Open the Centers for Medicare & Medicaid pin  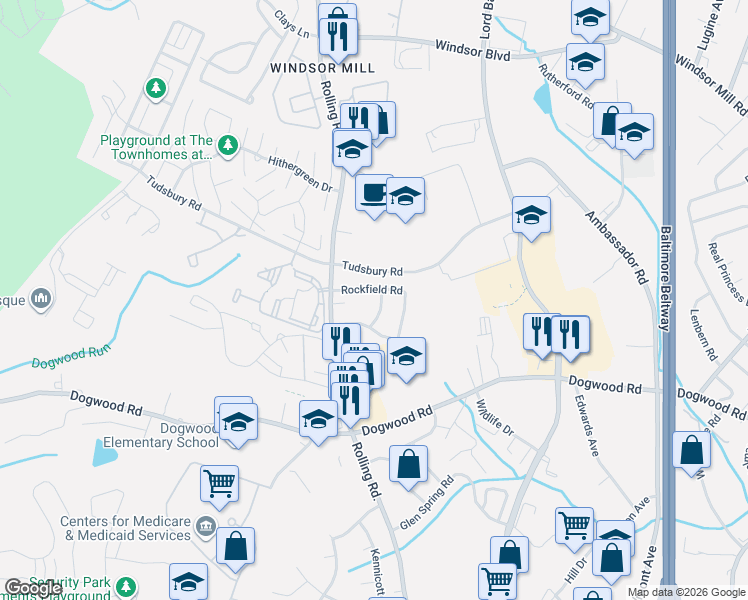(206, 528)
